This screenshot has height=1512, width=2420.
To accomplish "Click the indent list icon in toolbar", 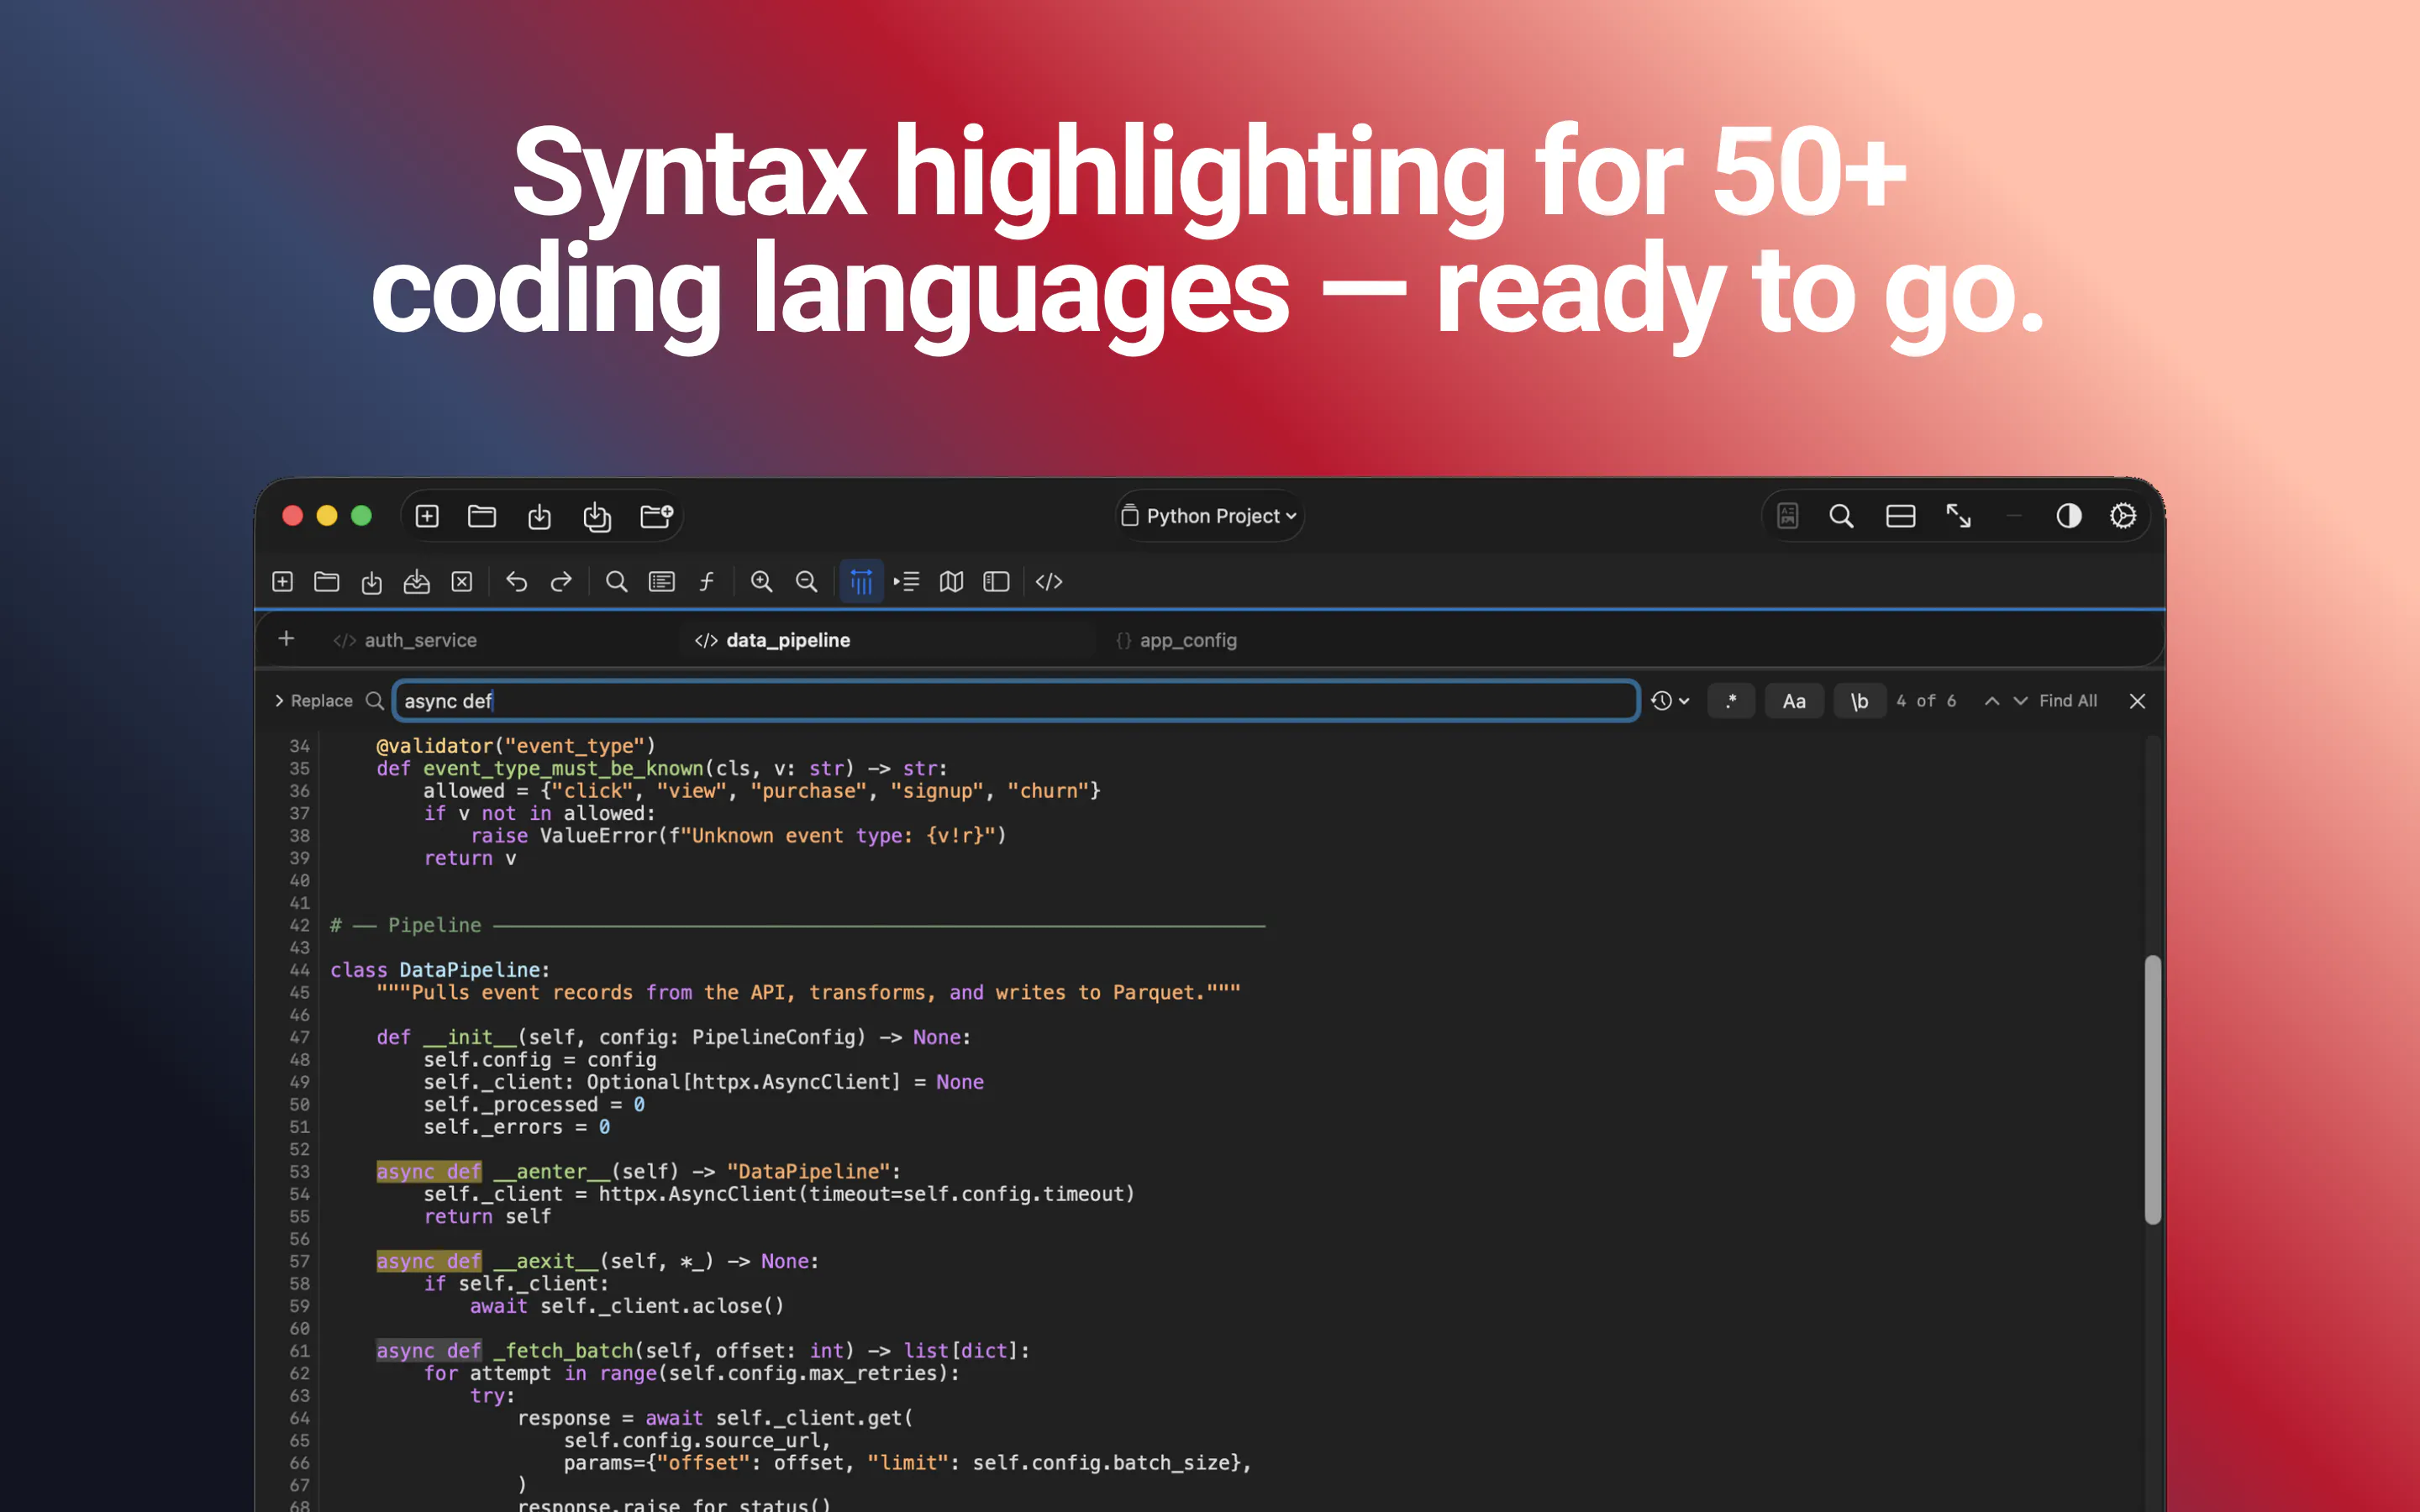I will point(906,581).
